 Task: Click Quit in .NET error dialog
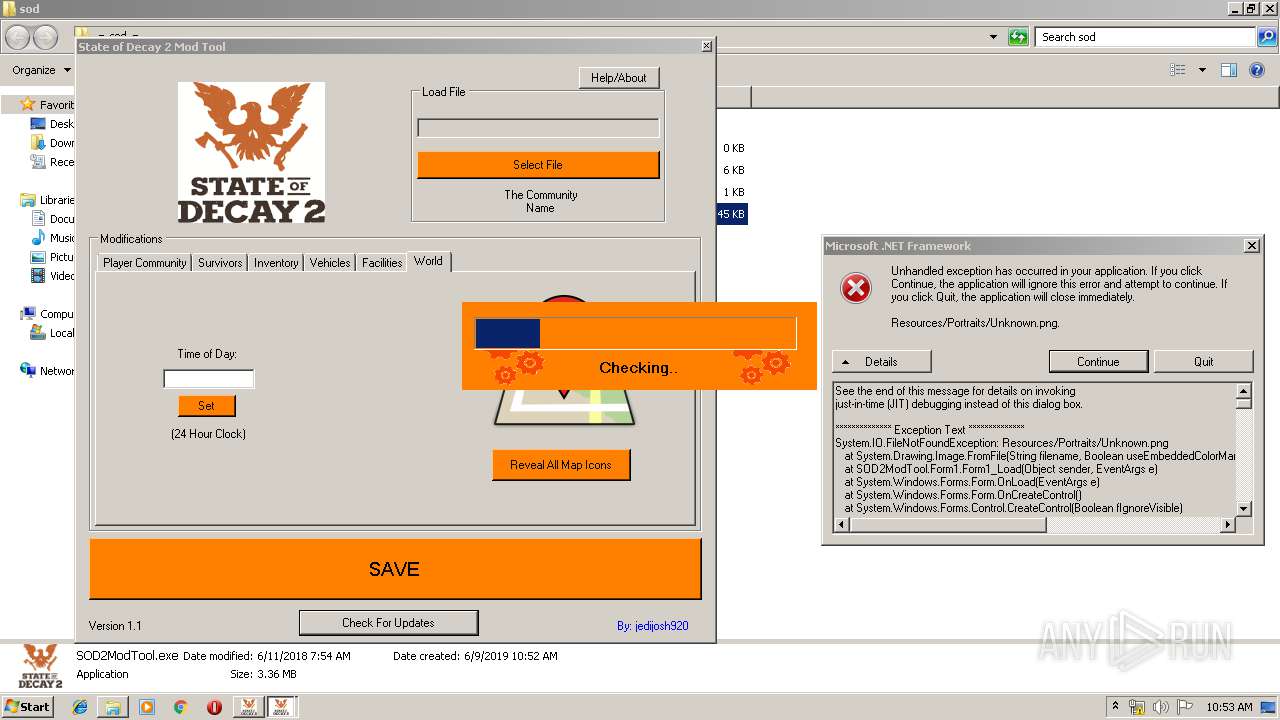click(x=1203, y=361)
